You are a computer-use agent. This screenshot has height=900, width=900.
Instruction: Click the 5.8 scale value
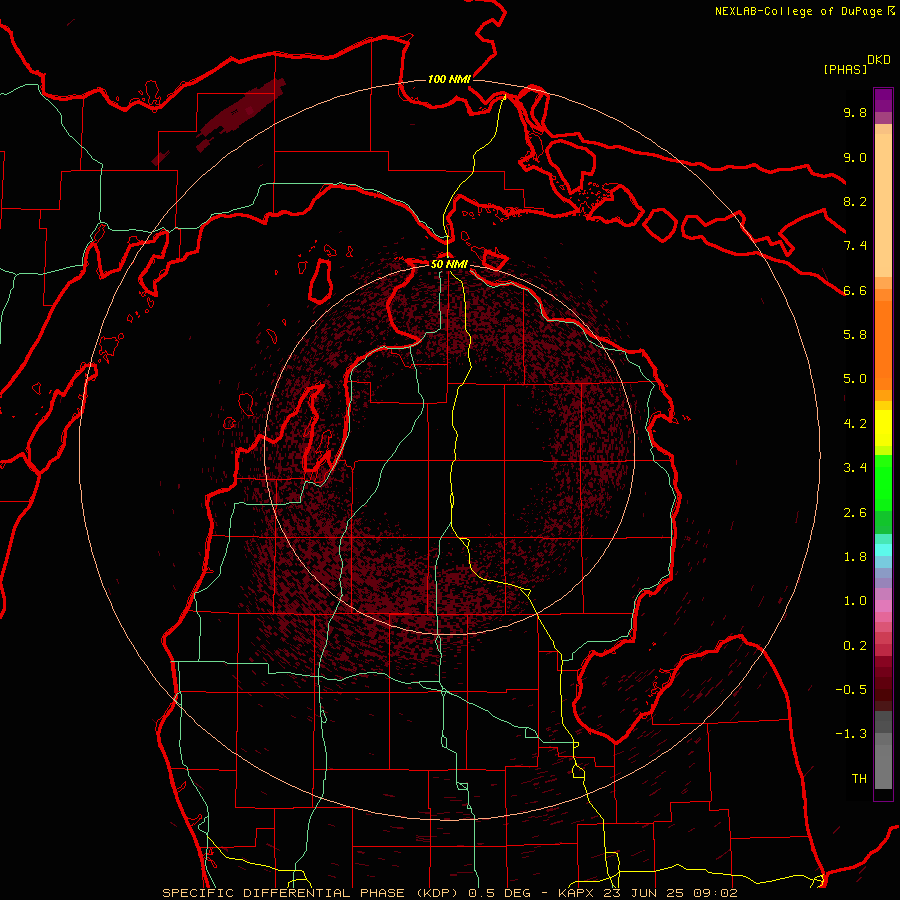point(855,335)
